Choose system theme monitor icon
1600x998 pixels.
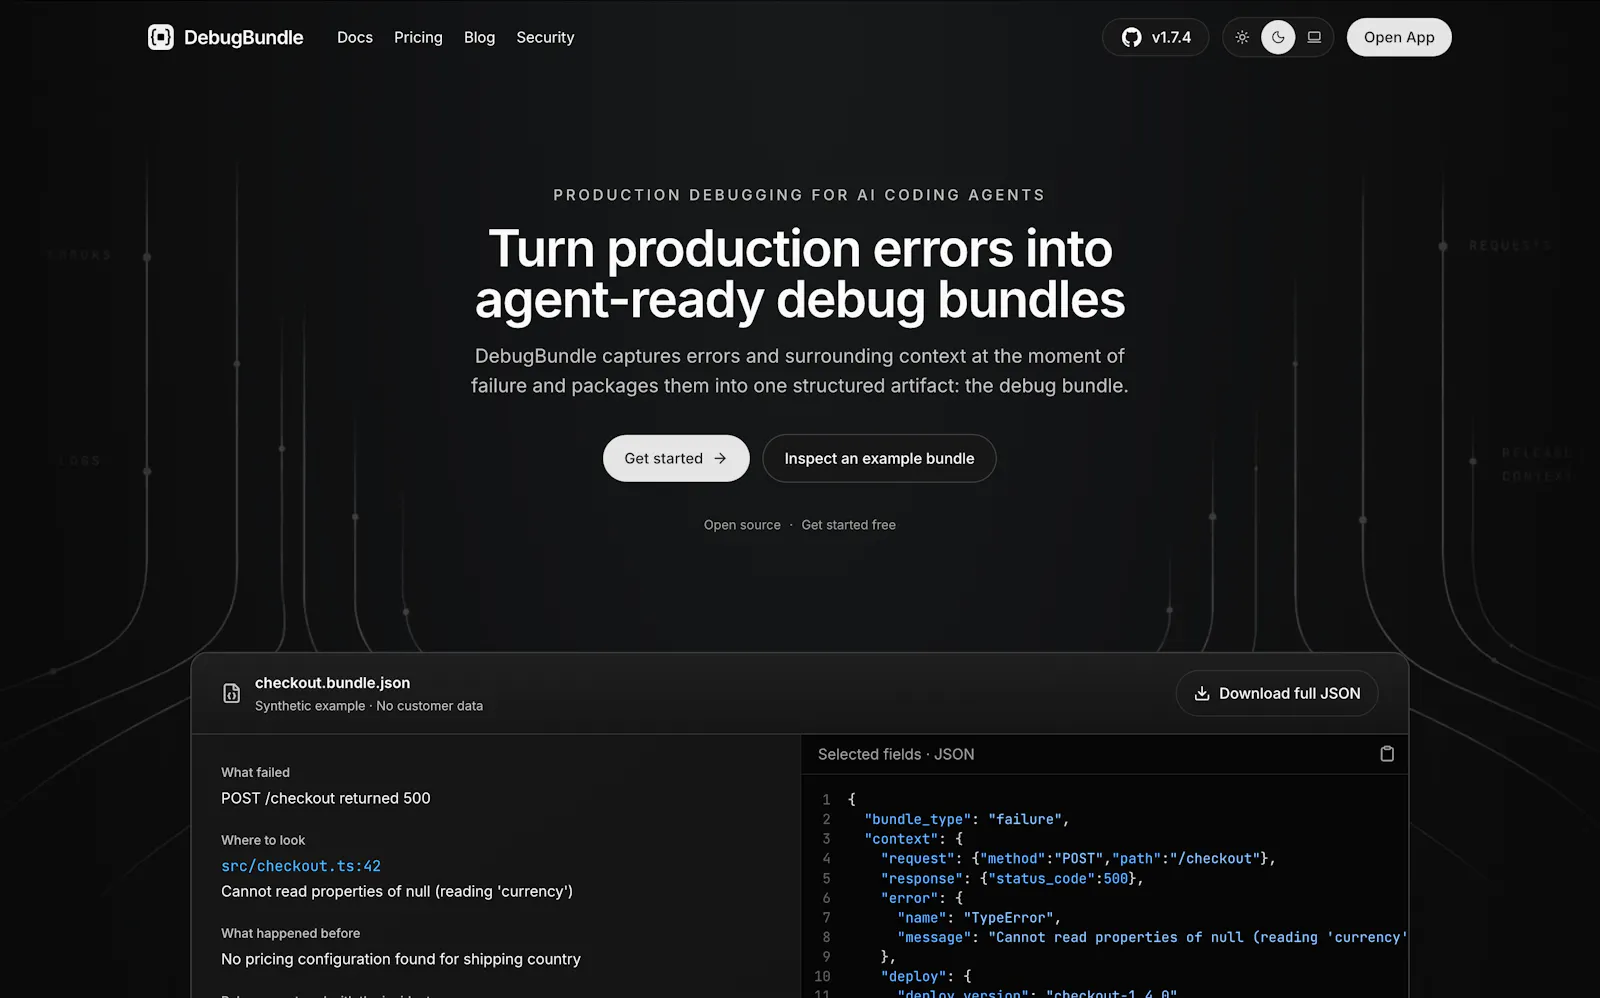pyautogui.click(x=1314, y=37)
